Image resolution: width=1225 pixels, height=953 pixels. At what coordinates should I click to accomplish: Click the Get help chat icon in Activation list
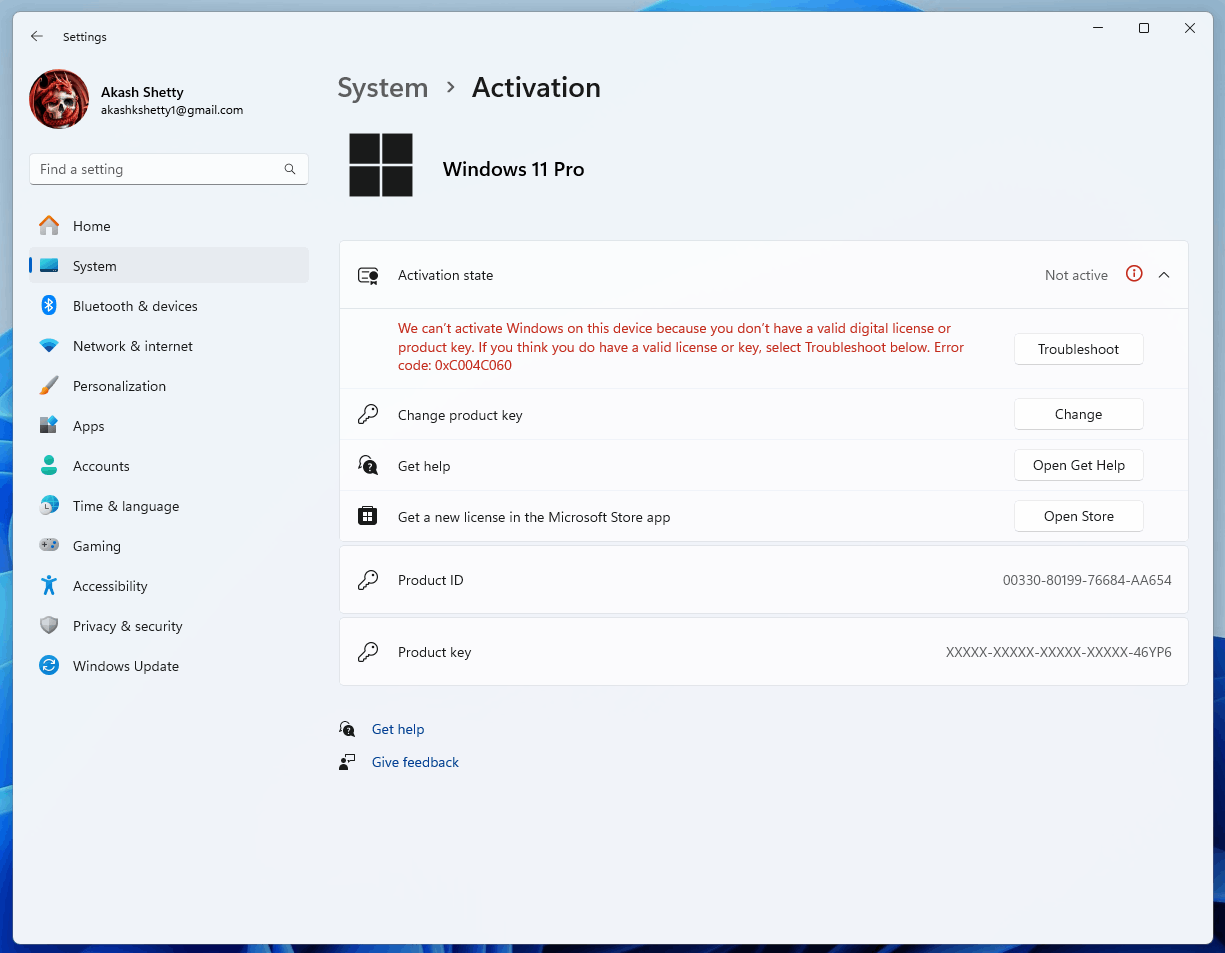368,466
